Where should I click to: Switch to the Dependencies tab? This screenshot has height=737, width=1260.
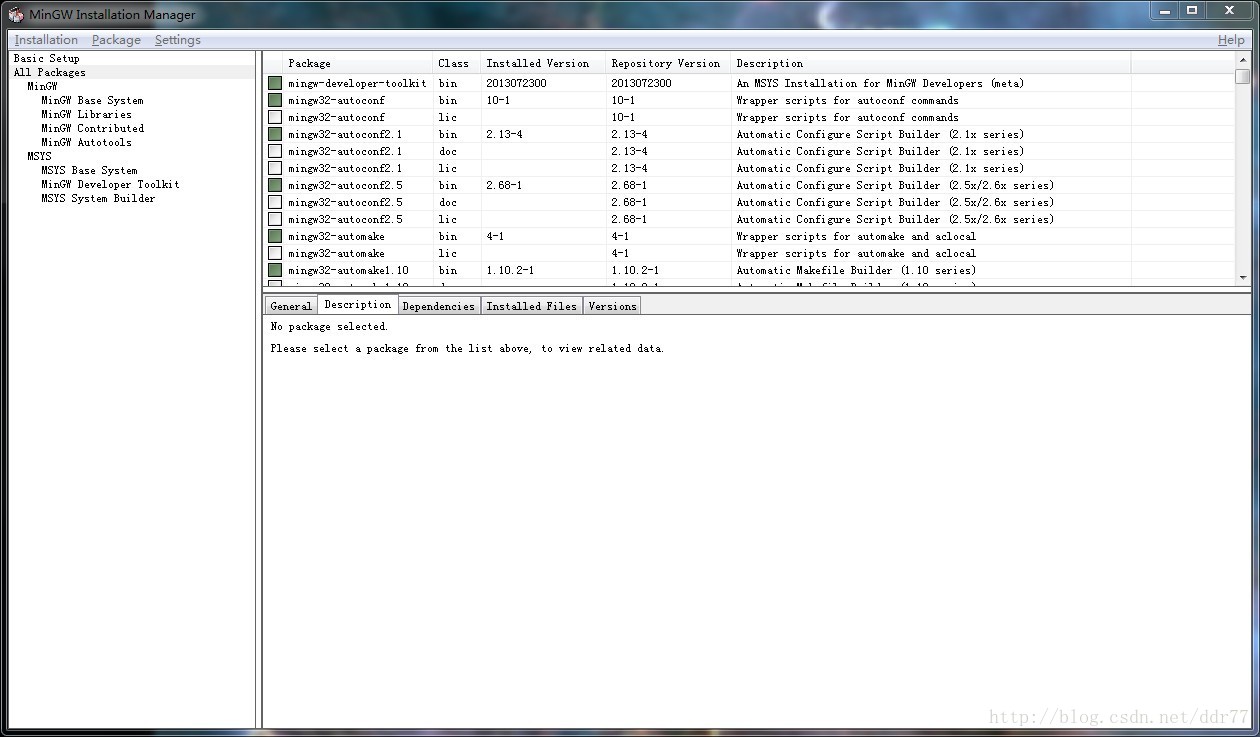click(438, 306)
